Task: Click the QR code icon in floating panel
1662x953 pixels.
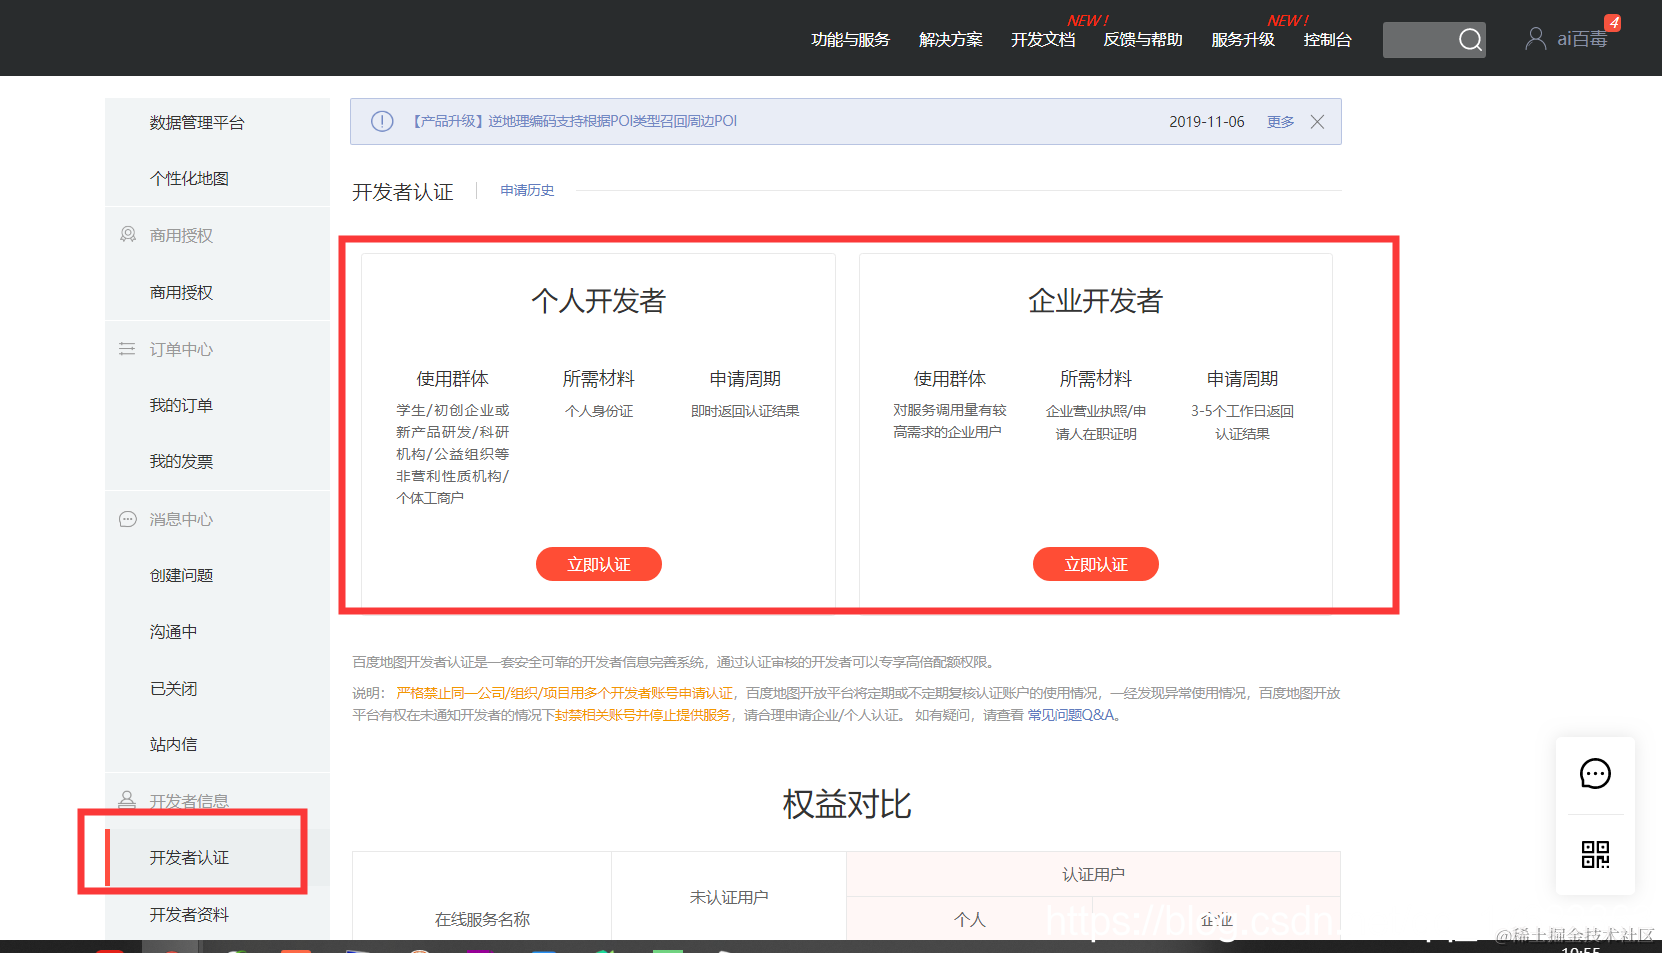Action: pyautogui.click(x=1595, y=855)
